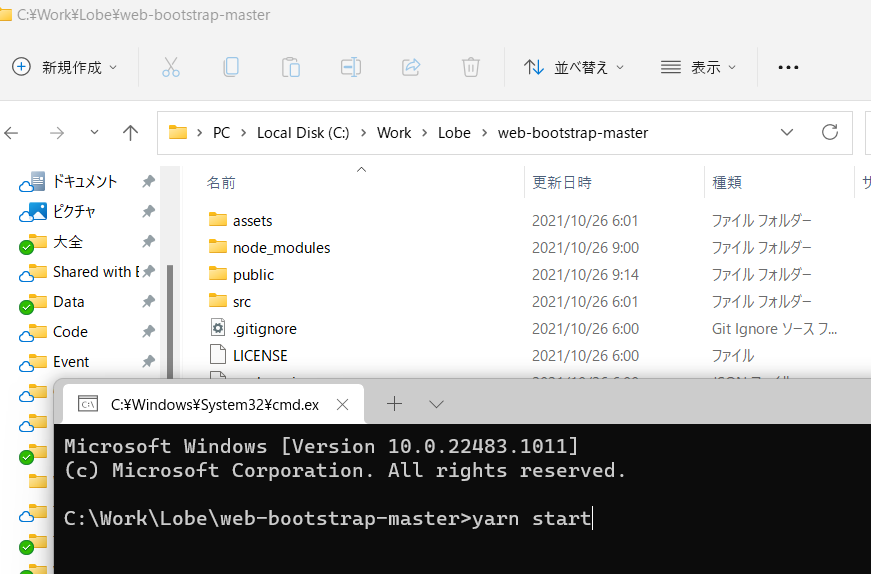Click date 2021/10/26 9:00 for node_modules
The width and height of the screenshot is (871, 574).
point(585,248)
